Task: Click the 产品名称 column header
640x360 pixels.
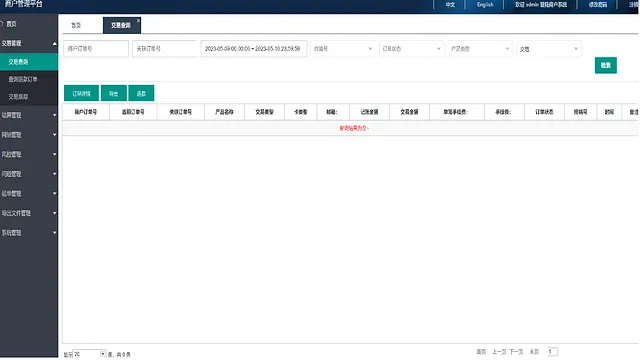Action: tap(224, 112)
